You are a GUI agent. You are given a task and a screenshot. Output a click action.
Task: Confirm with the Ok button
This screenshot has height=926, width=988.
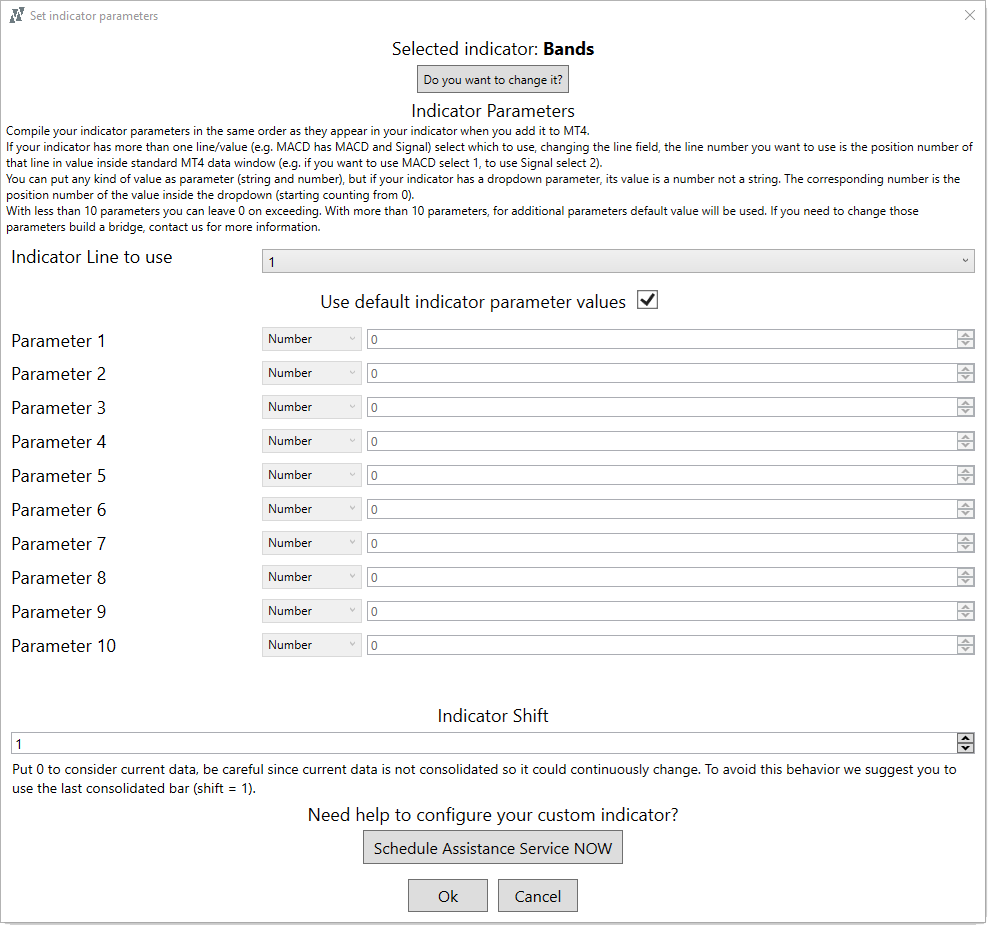click(x=448, y=896)
